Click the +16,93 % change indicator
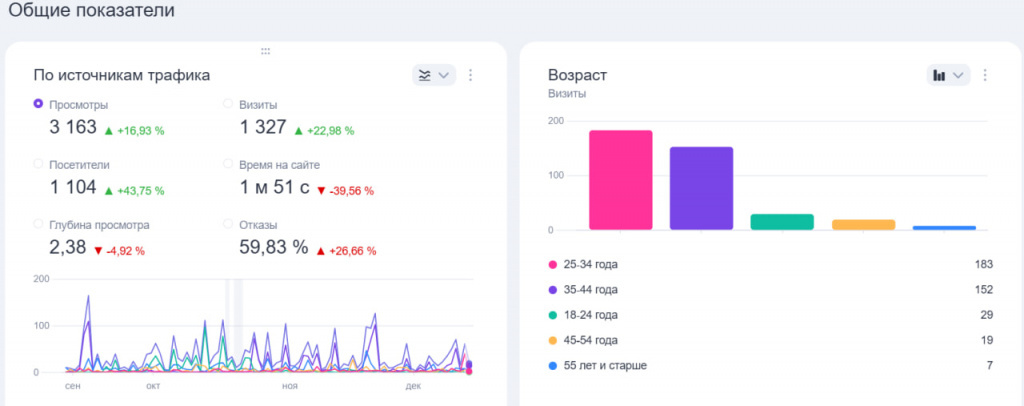1024x406 pixels. [x=135, y=131]
